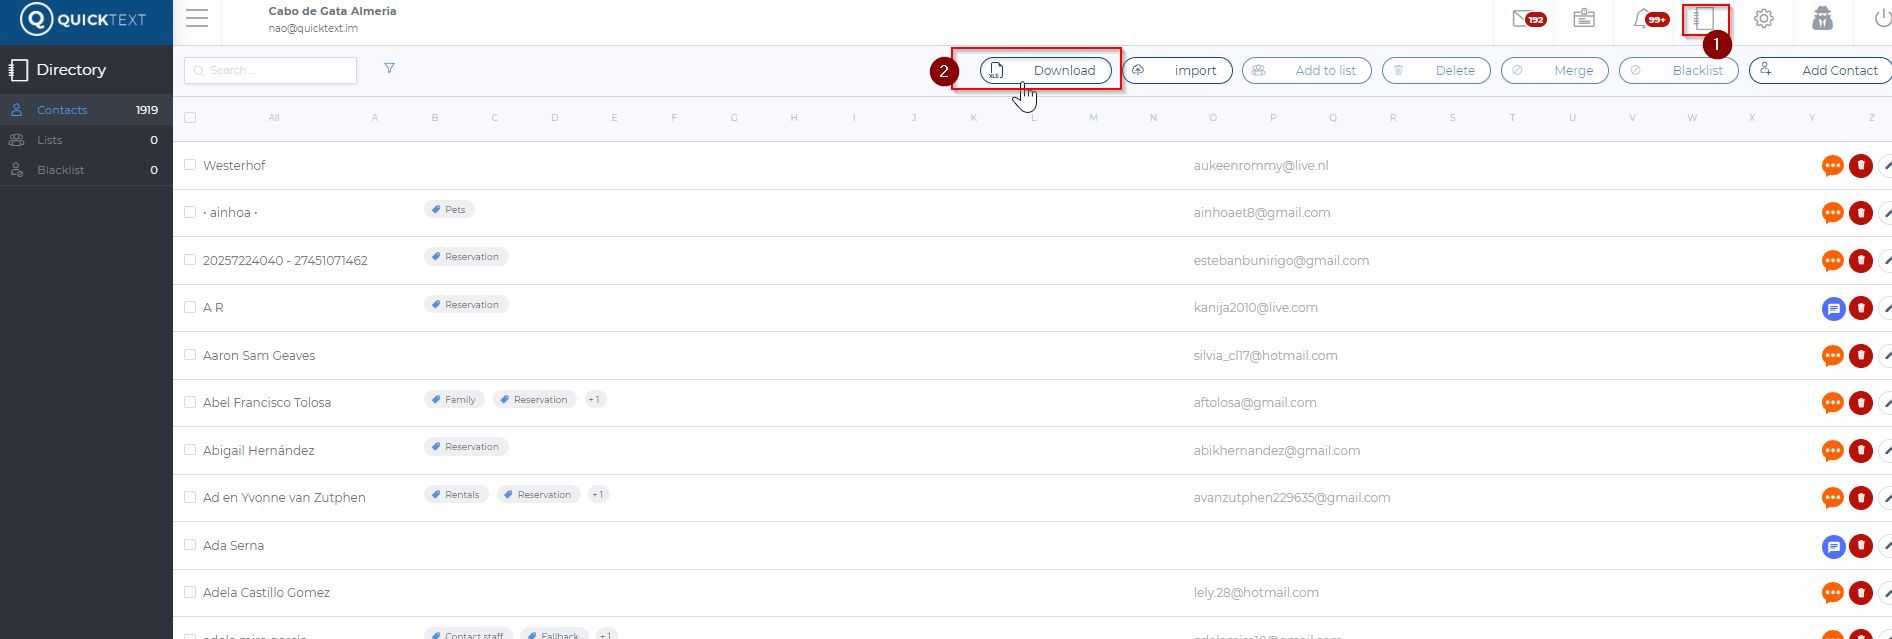Open chat with A R contact
Image resolution: width=1892 pixels, height=639 pixels.
click(1832, 309)
